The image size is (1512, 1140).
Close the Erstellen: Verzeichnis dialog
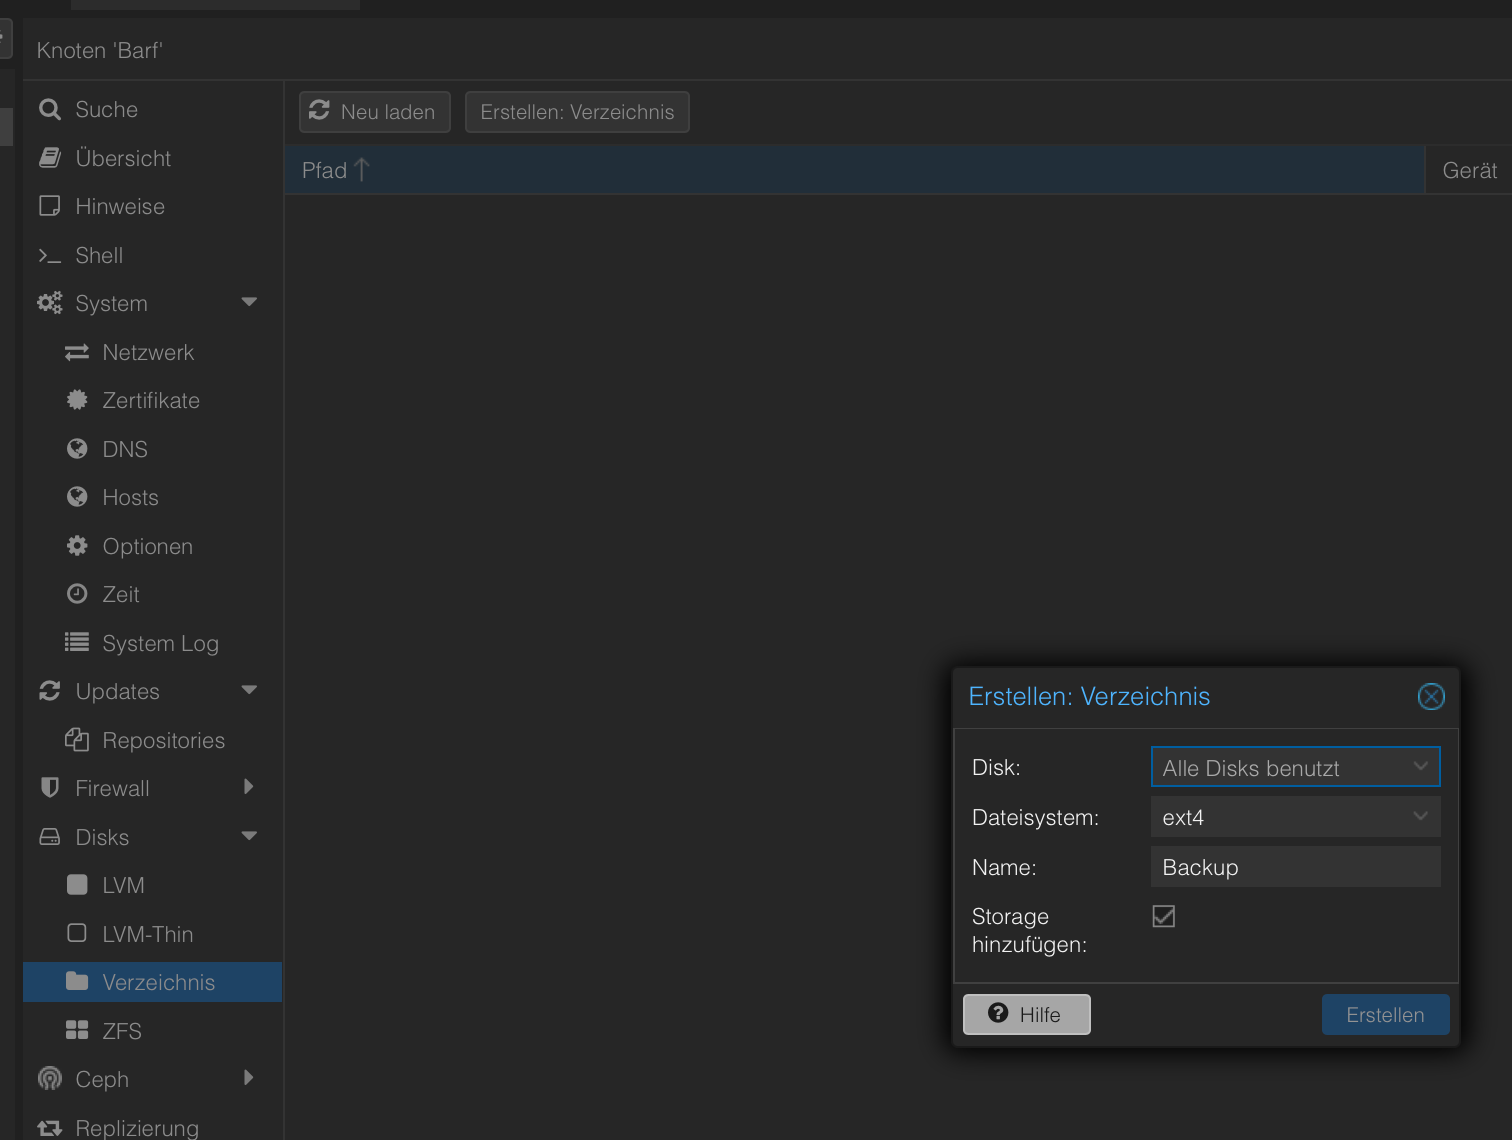(1431, 697)
